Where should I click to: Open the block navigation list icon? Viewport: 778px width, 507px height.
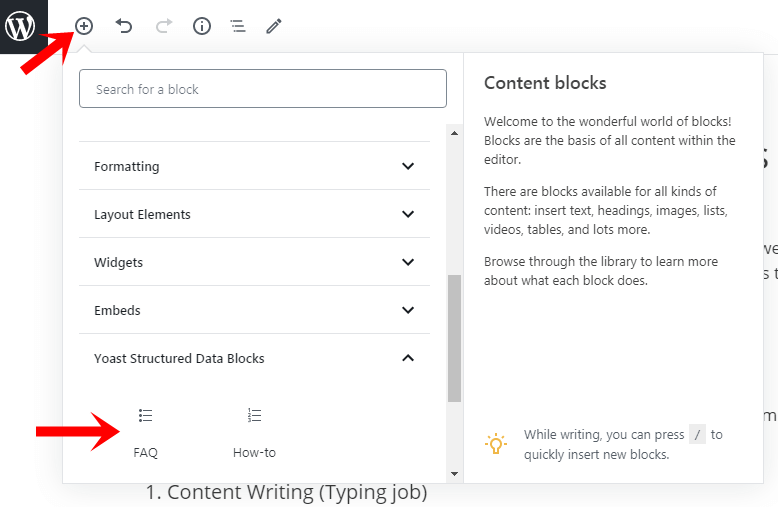(238, 27)
